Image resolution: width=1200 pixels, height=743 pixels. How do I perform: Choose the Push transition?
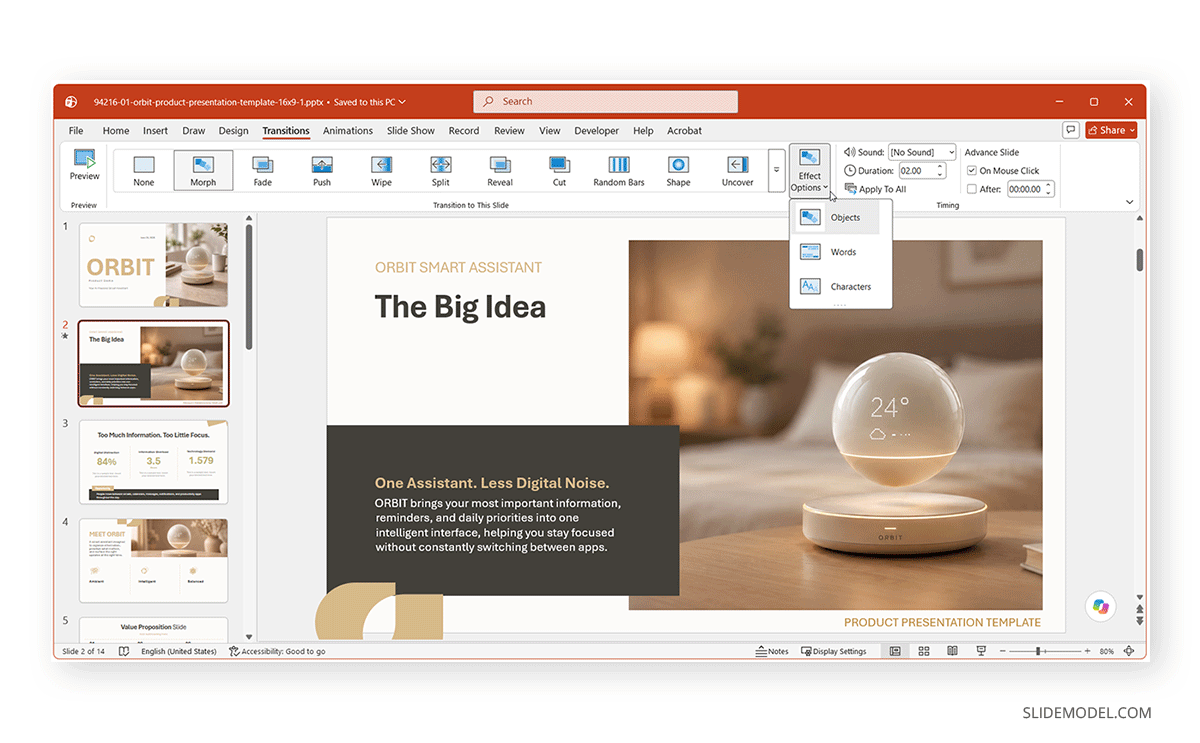(x=321, y=170)
